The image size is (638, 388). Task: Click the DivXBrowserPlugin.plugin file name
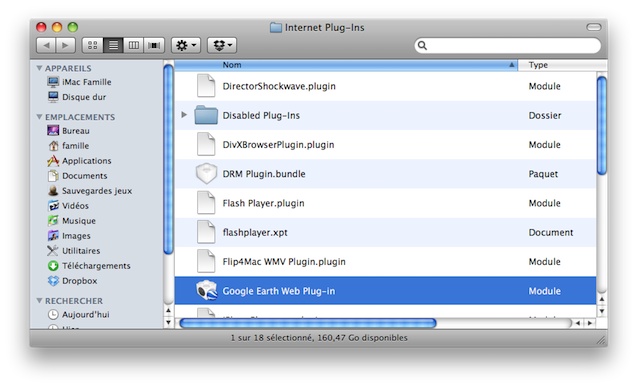(278, 145)
